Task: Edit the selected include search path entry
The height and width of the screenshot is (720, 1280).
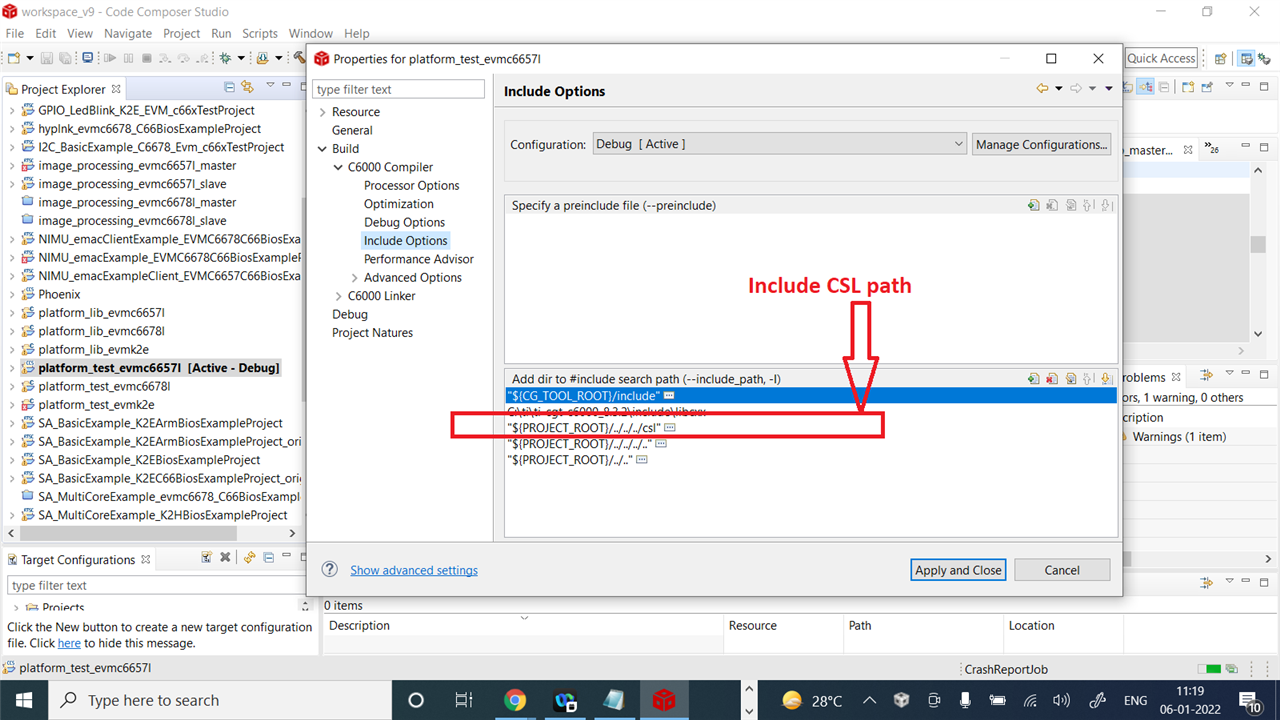Action: coord(1070,379)
